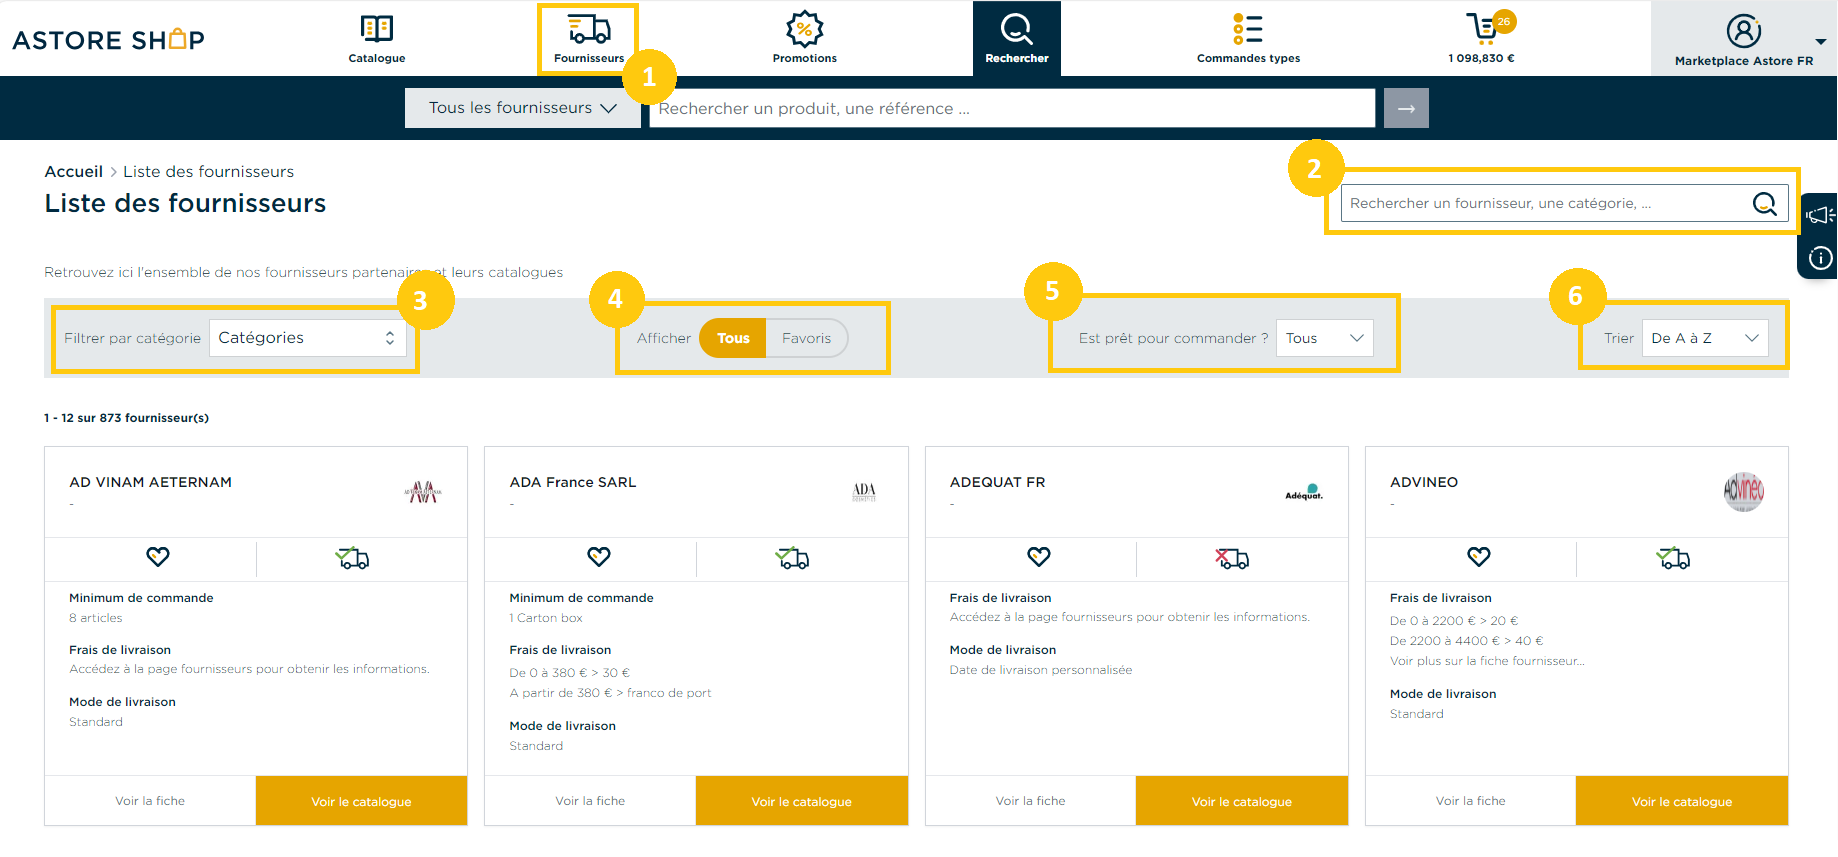Click the supplier search magnifier icon
The height and width of the screenshot is (857, 1838).
coord(1765,203)
